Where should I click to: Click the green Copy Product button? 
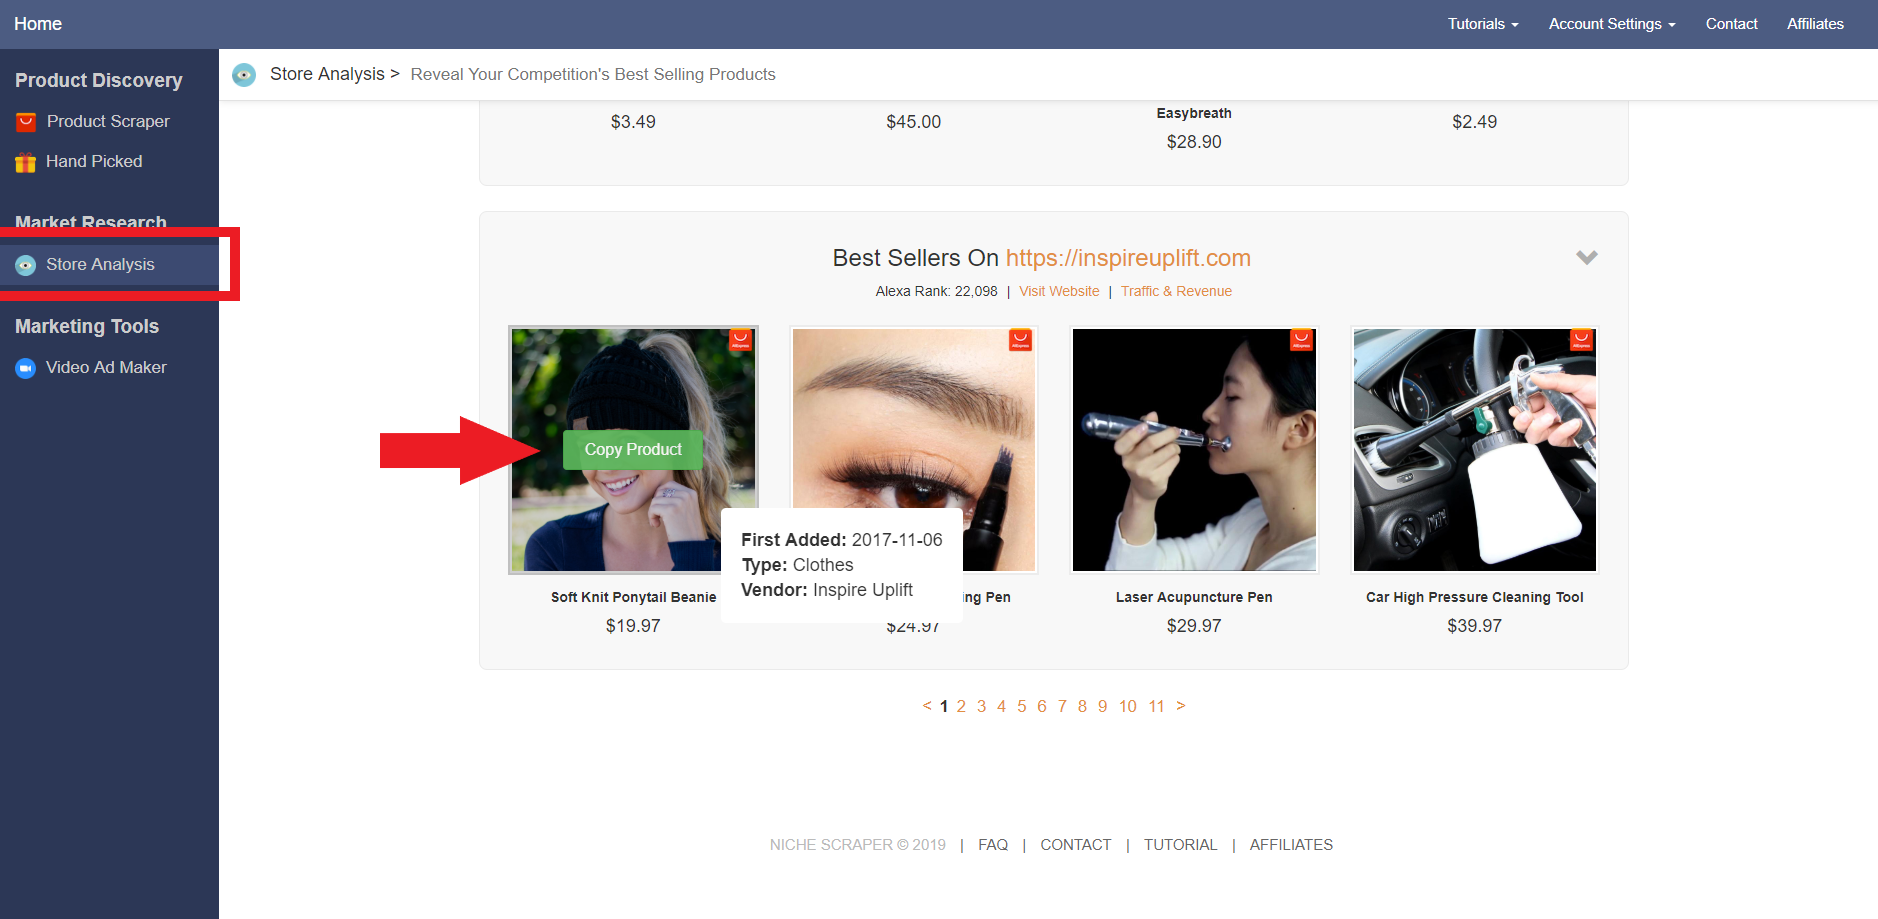[x=633, y=450]
